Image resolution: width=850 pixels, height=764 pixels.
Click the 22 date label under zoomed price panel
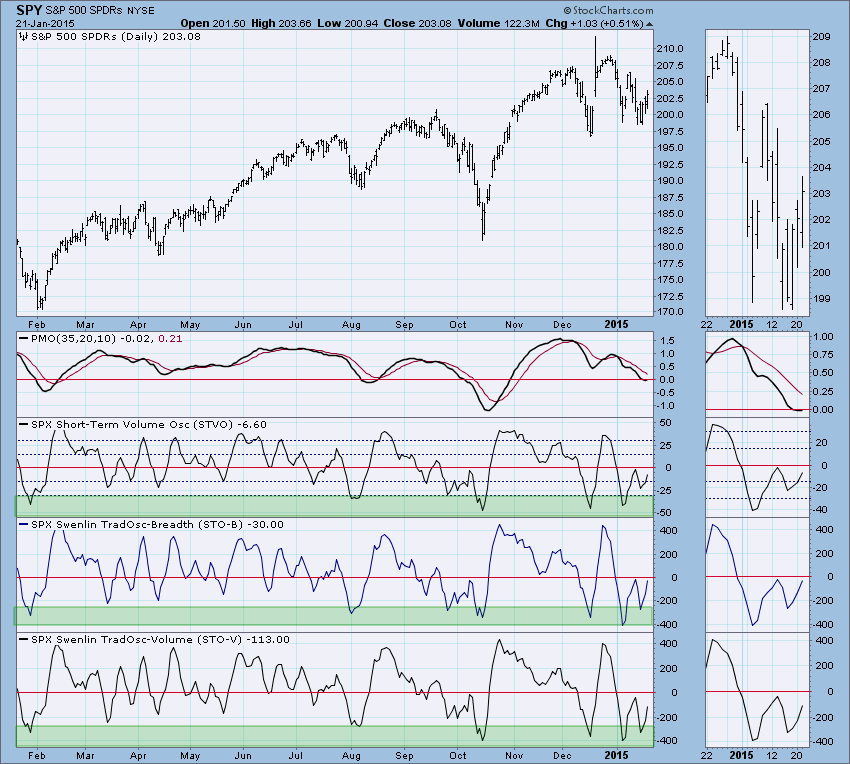[706, 324]
